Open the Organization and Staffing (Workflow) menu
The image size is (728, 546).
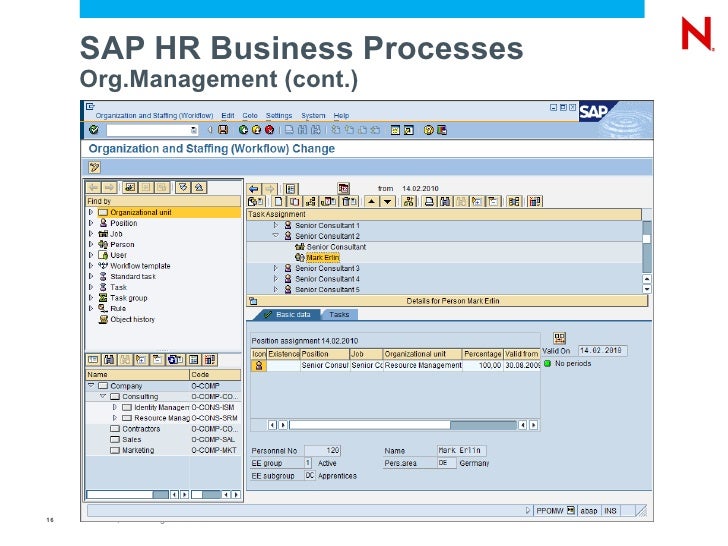coord(154,116)
